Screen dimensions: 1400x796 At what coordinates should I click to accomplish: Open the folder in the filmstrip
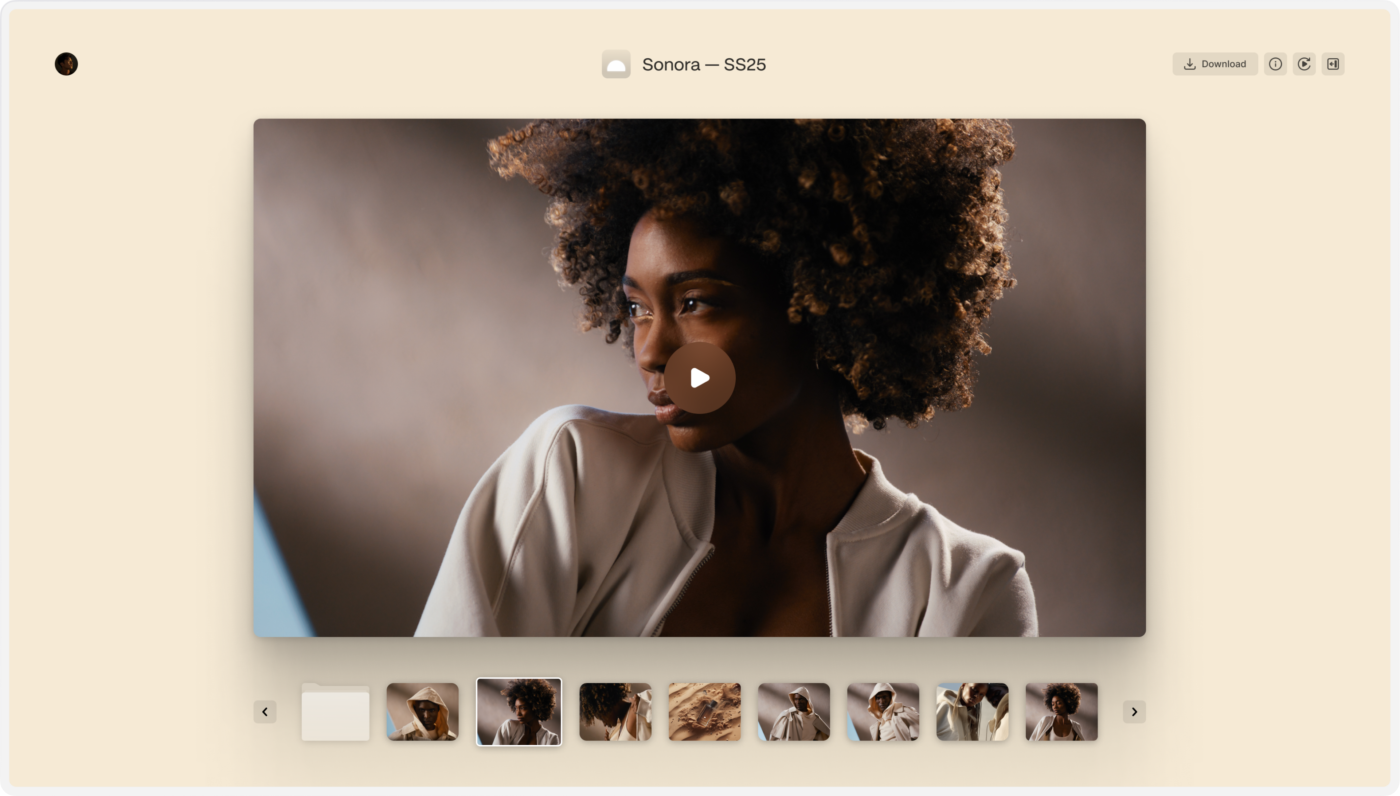[x=336, y=712]
